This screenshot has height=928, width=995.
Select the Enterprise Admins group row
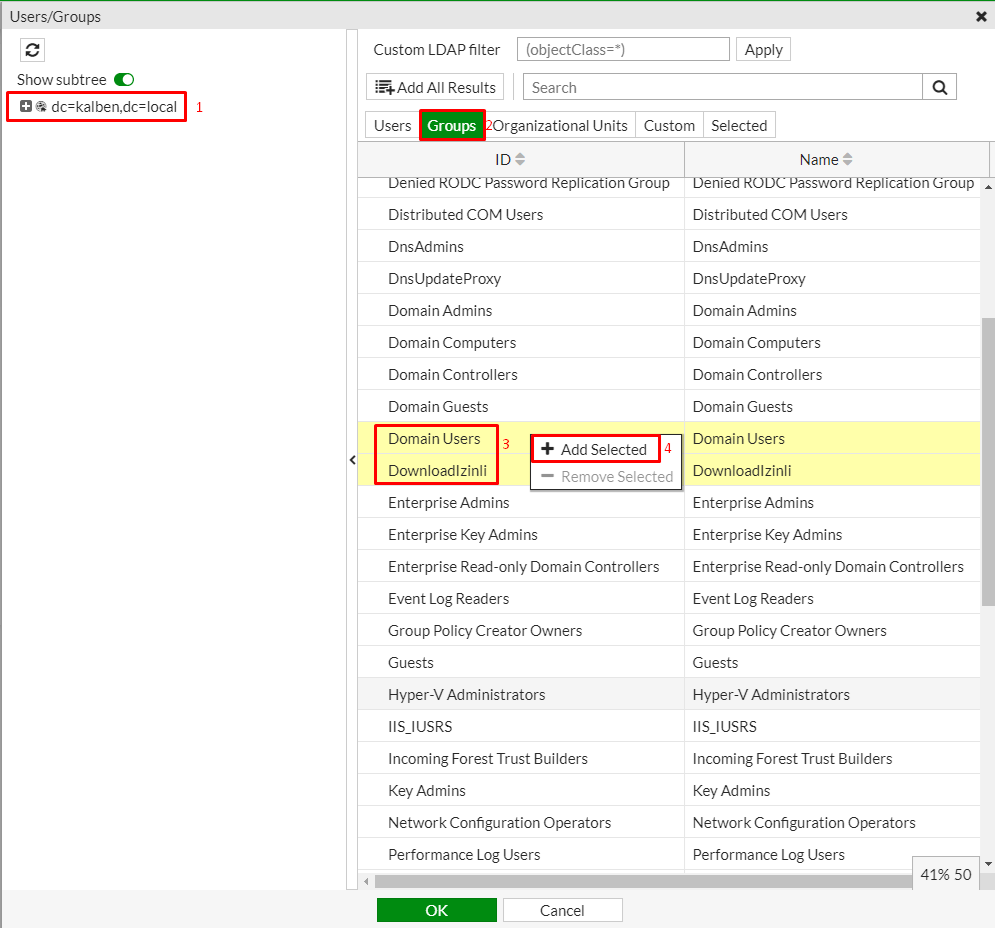tap(449, 503)
